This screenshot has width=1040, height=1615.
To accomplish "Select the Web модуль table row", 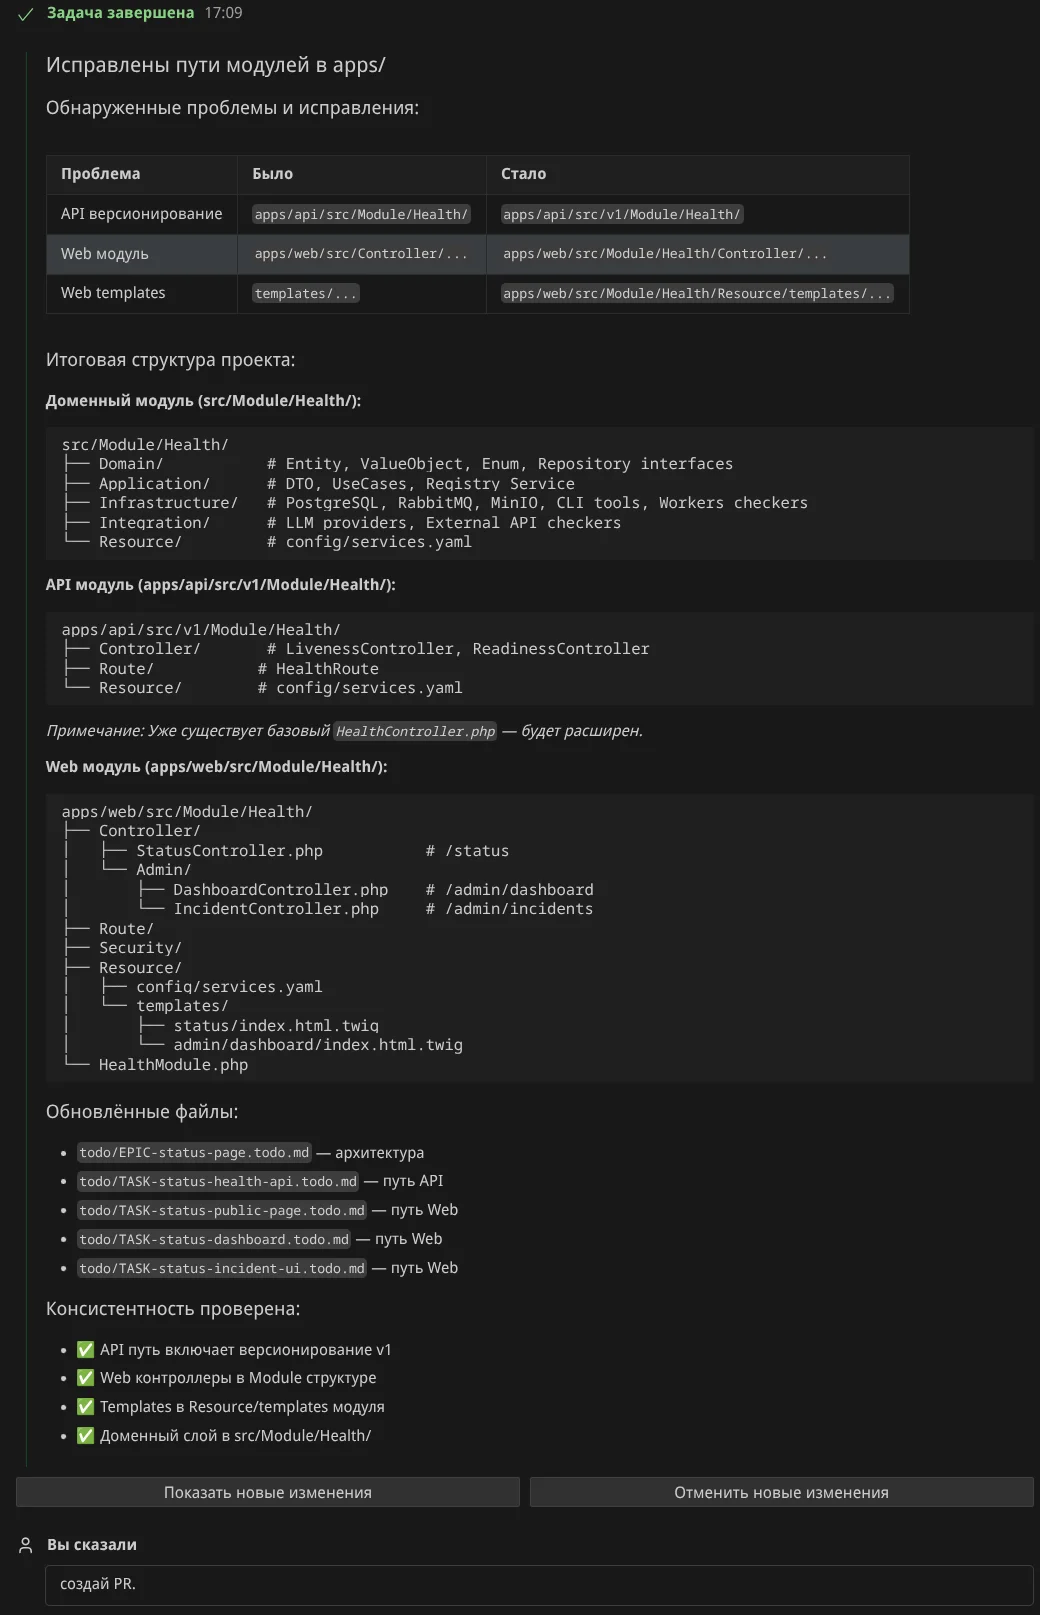I will pos(477,254).
